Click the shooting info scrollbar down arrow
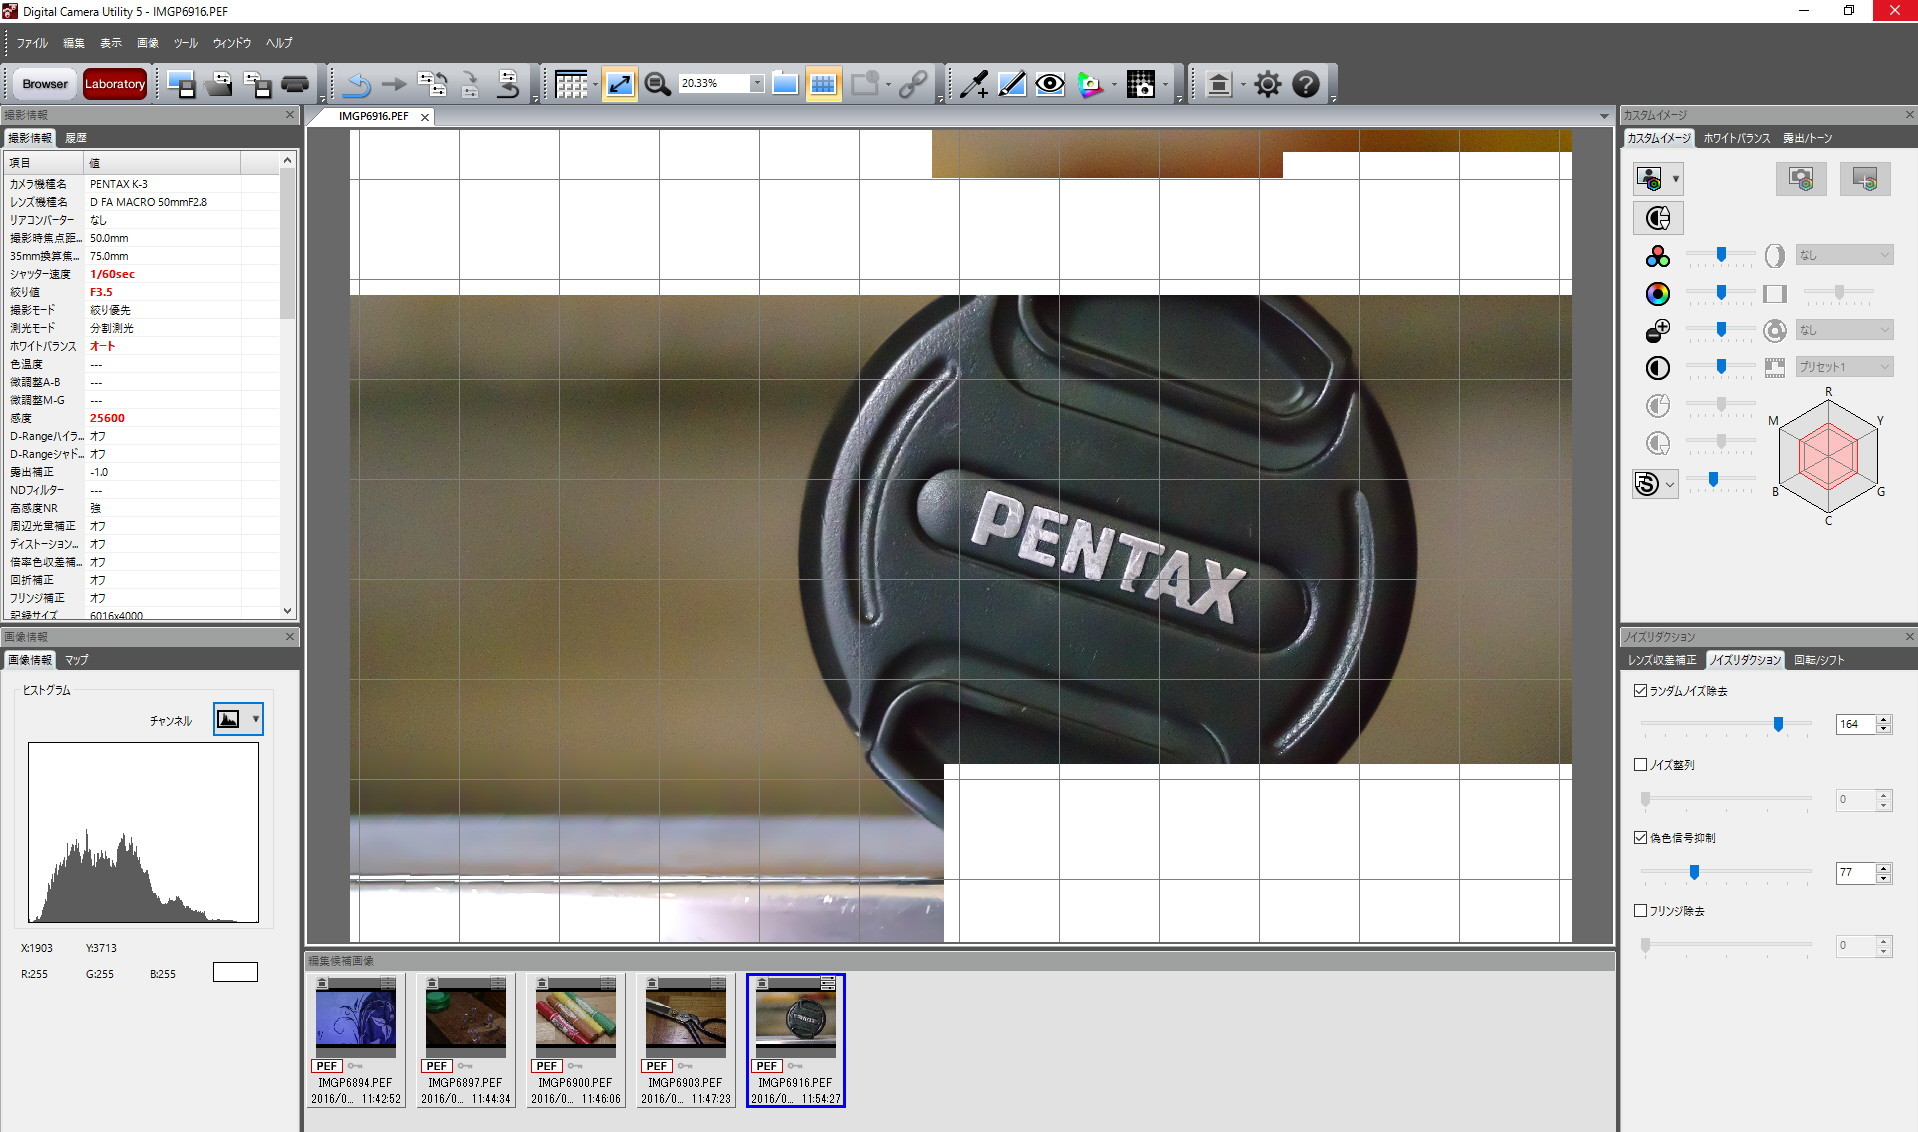Viewport: 1918px width, 1132px height. [x=288, y=611]
